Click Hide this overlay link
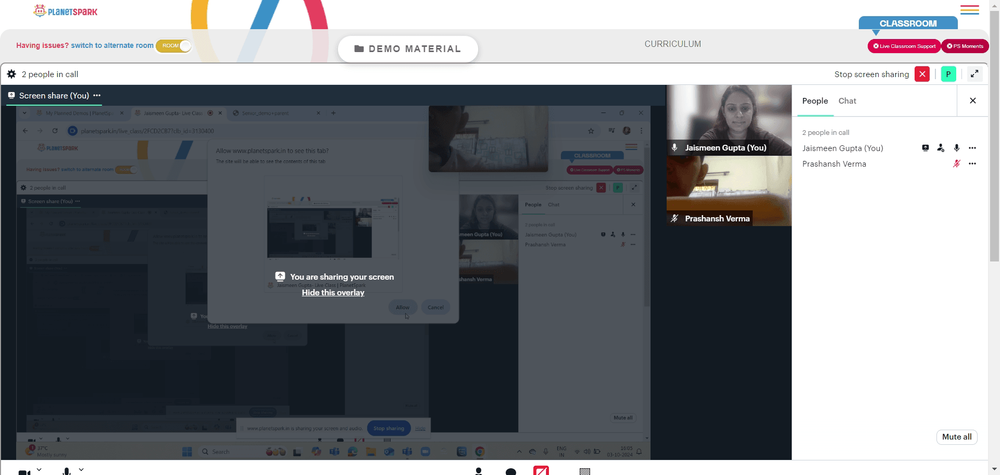Screen dimensions: 1000x475 pyautogui.click(x=333, y=293)
